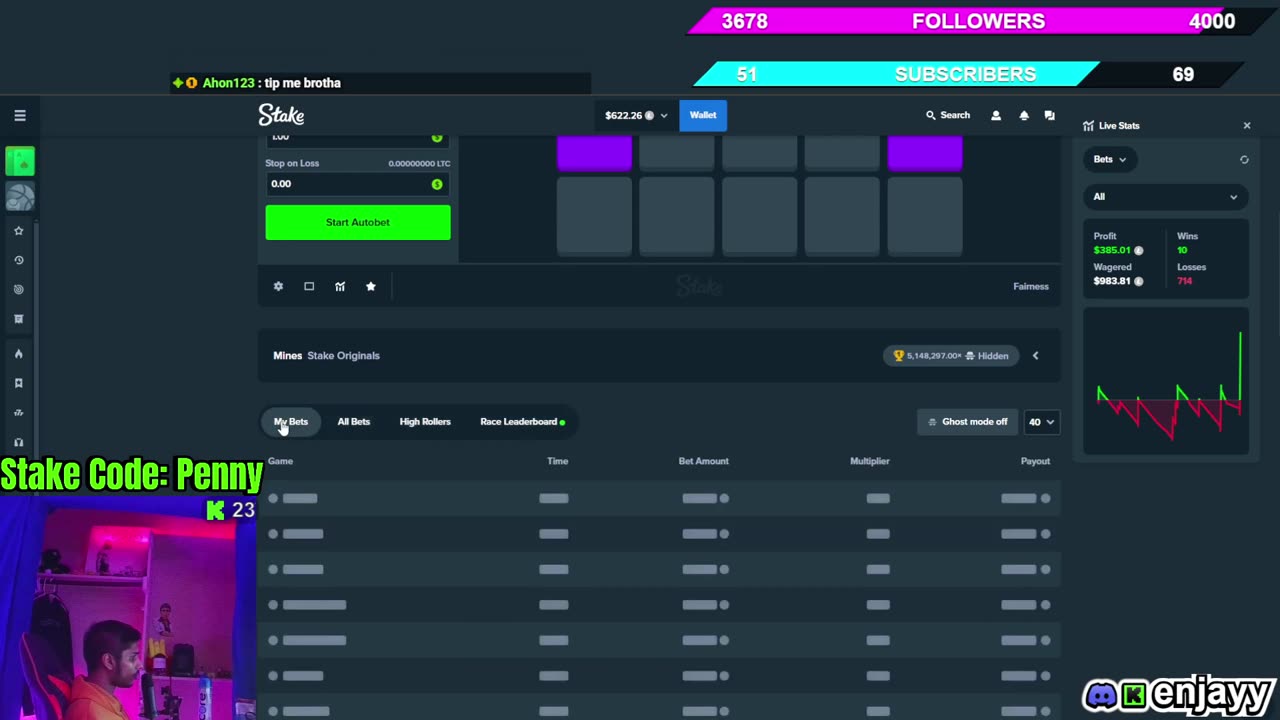The width and height of the screenshot is (1280, 720).
Task: Open the Wallet button
Action: point(703,115)
